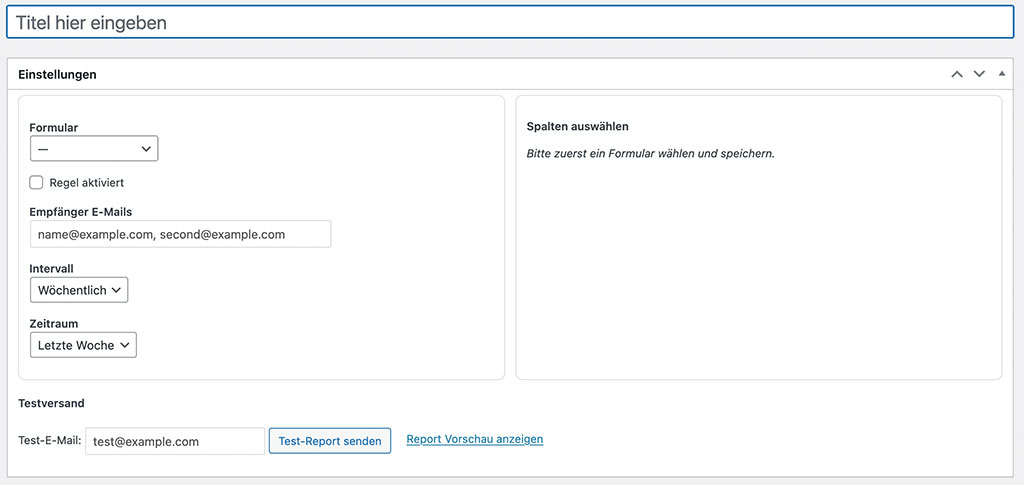Click into the Empfänger E-Mails field

[181, 234]
